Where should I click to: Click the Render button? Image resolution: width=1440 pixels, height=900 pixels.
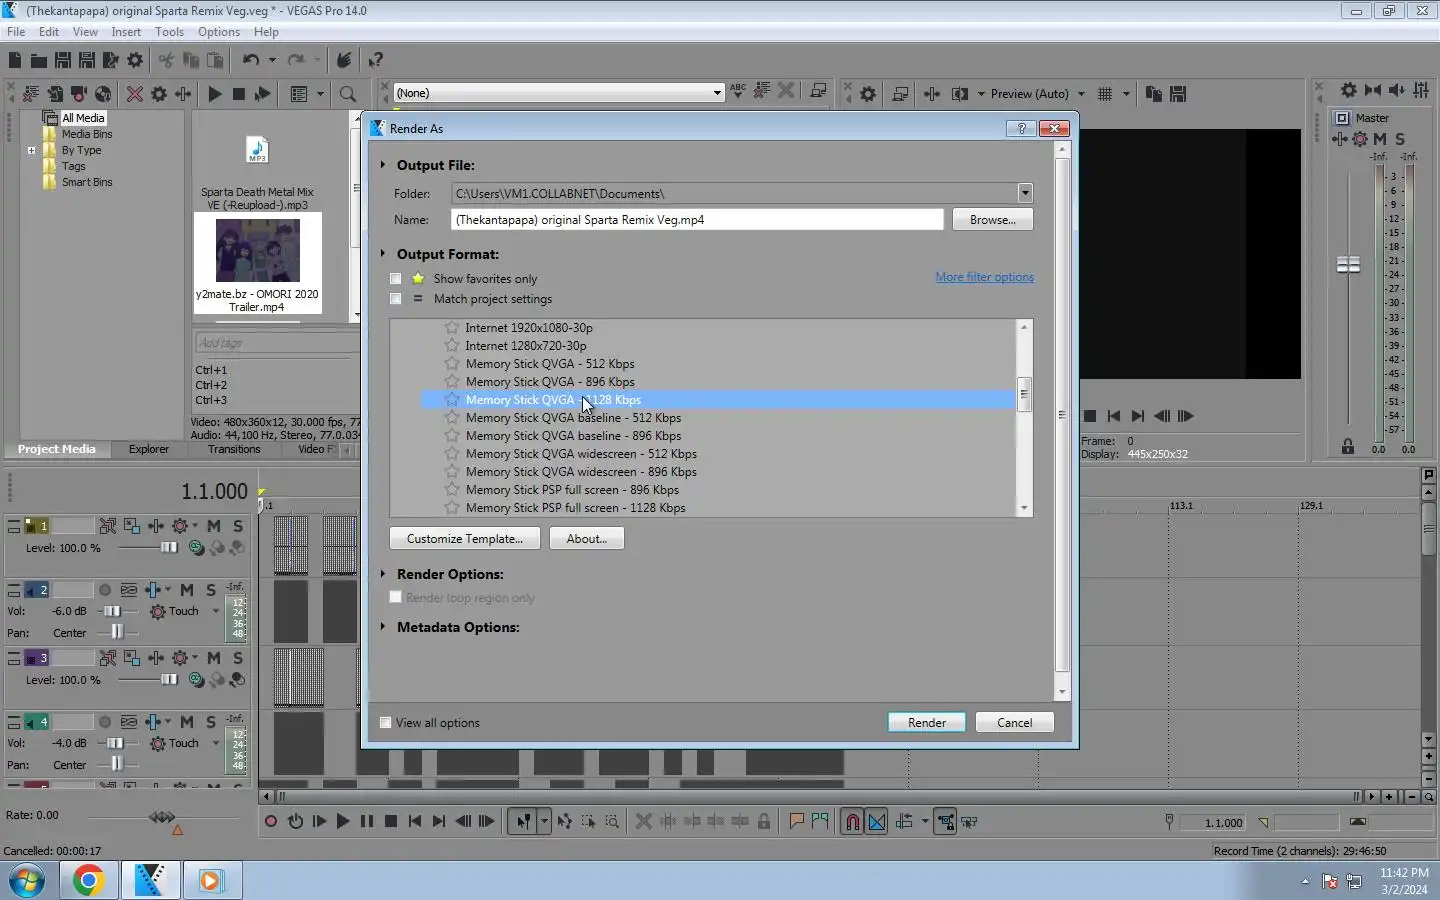927,723
